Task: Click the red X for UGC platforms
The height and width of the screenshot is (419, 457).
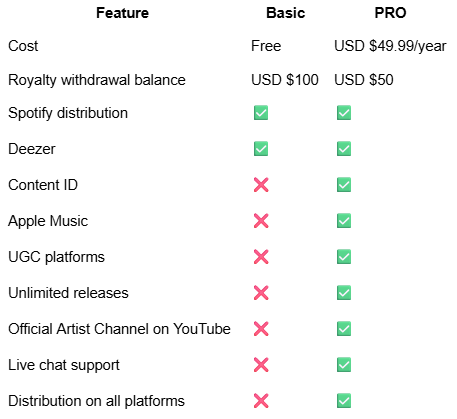Action: [x=261, y=257]
